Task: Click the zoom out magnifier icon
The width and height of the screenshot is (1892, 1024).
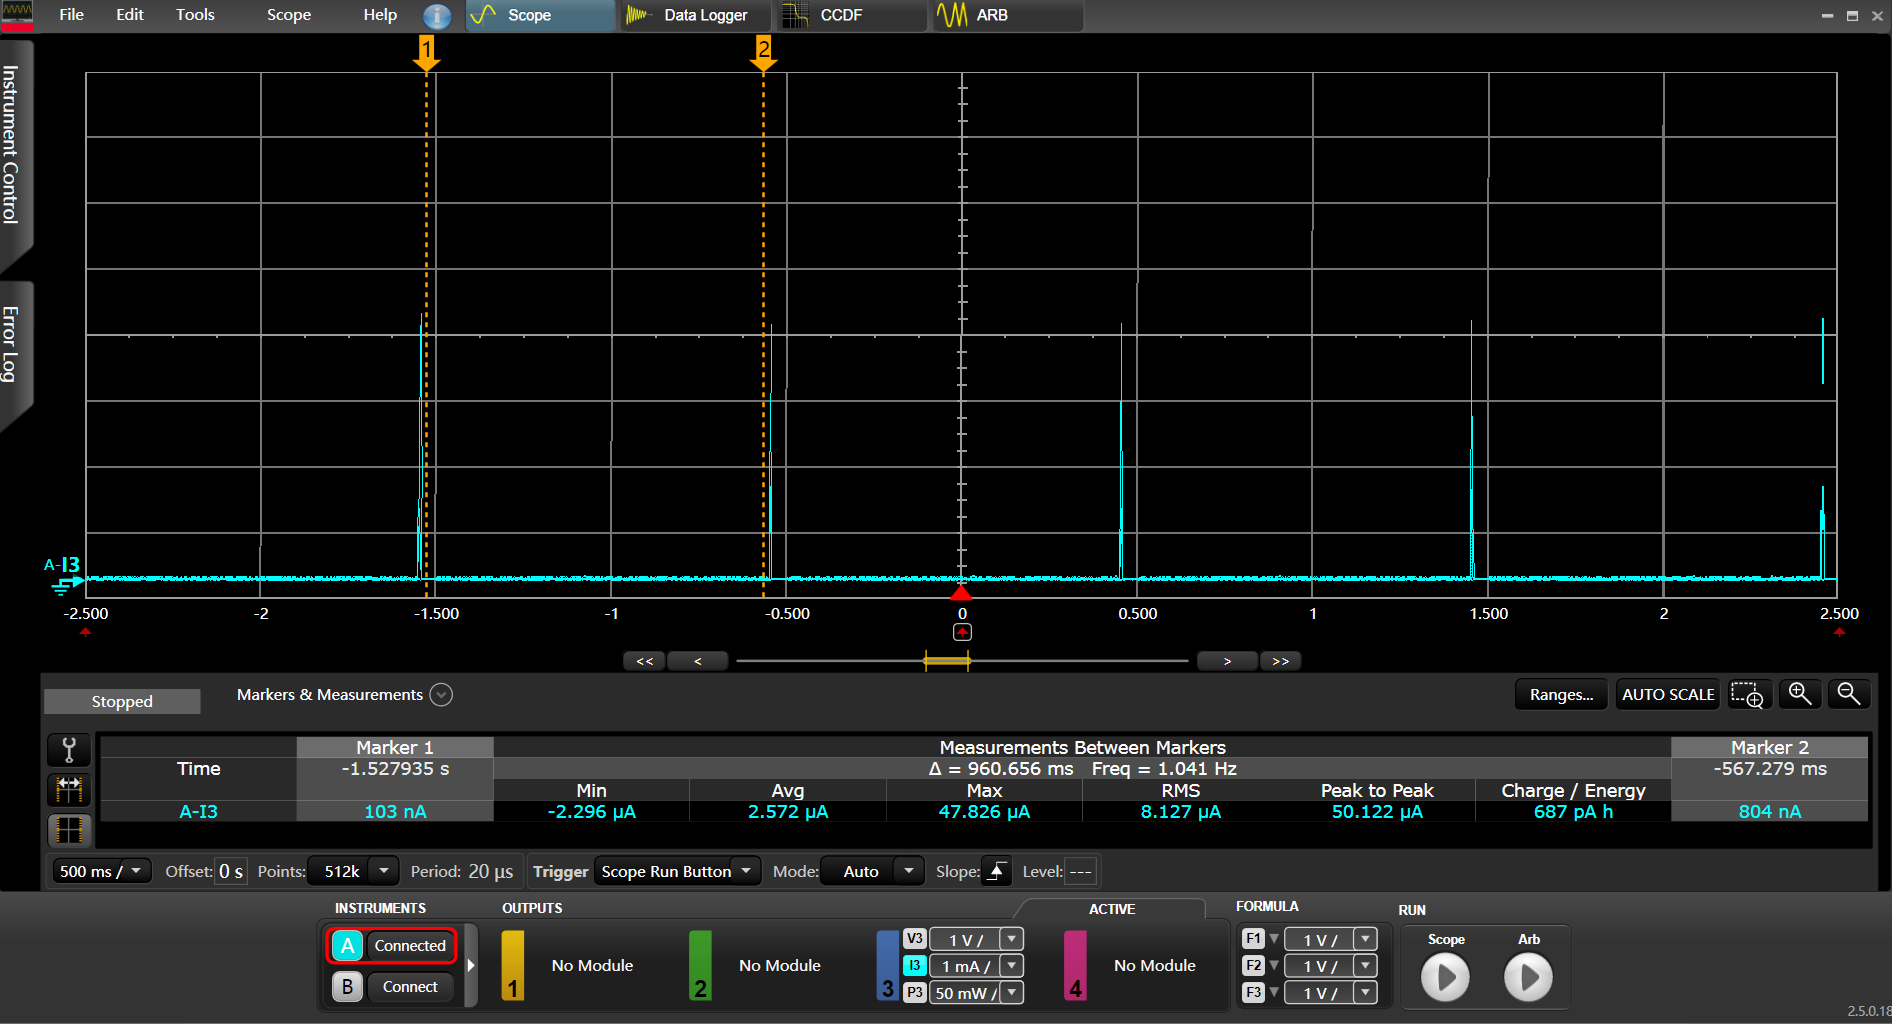Action: (1849, 694)
